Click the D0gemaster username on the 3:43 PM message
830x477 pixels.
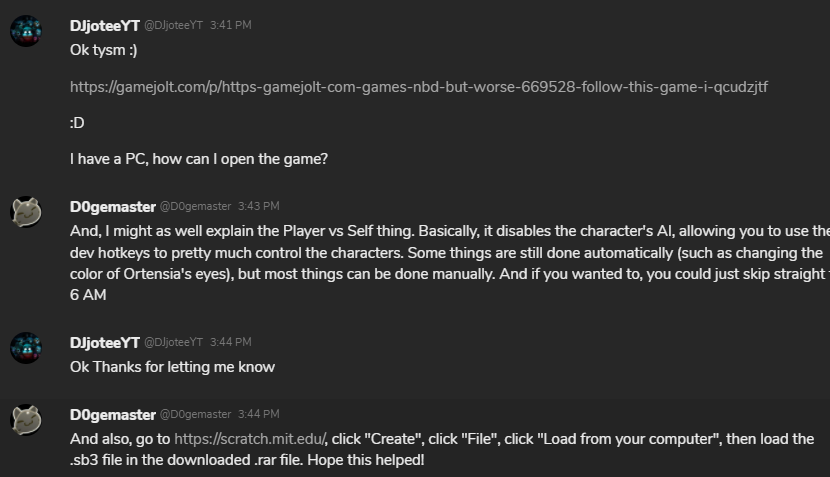pyautogui.click(x=113, y=207)
